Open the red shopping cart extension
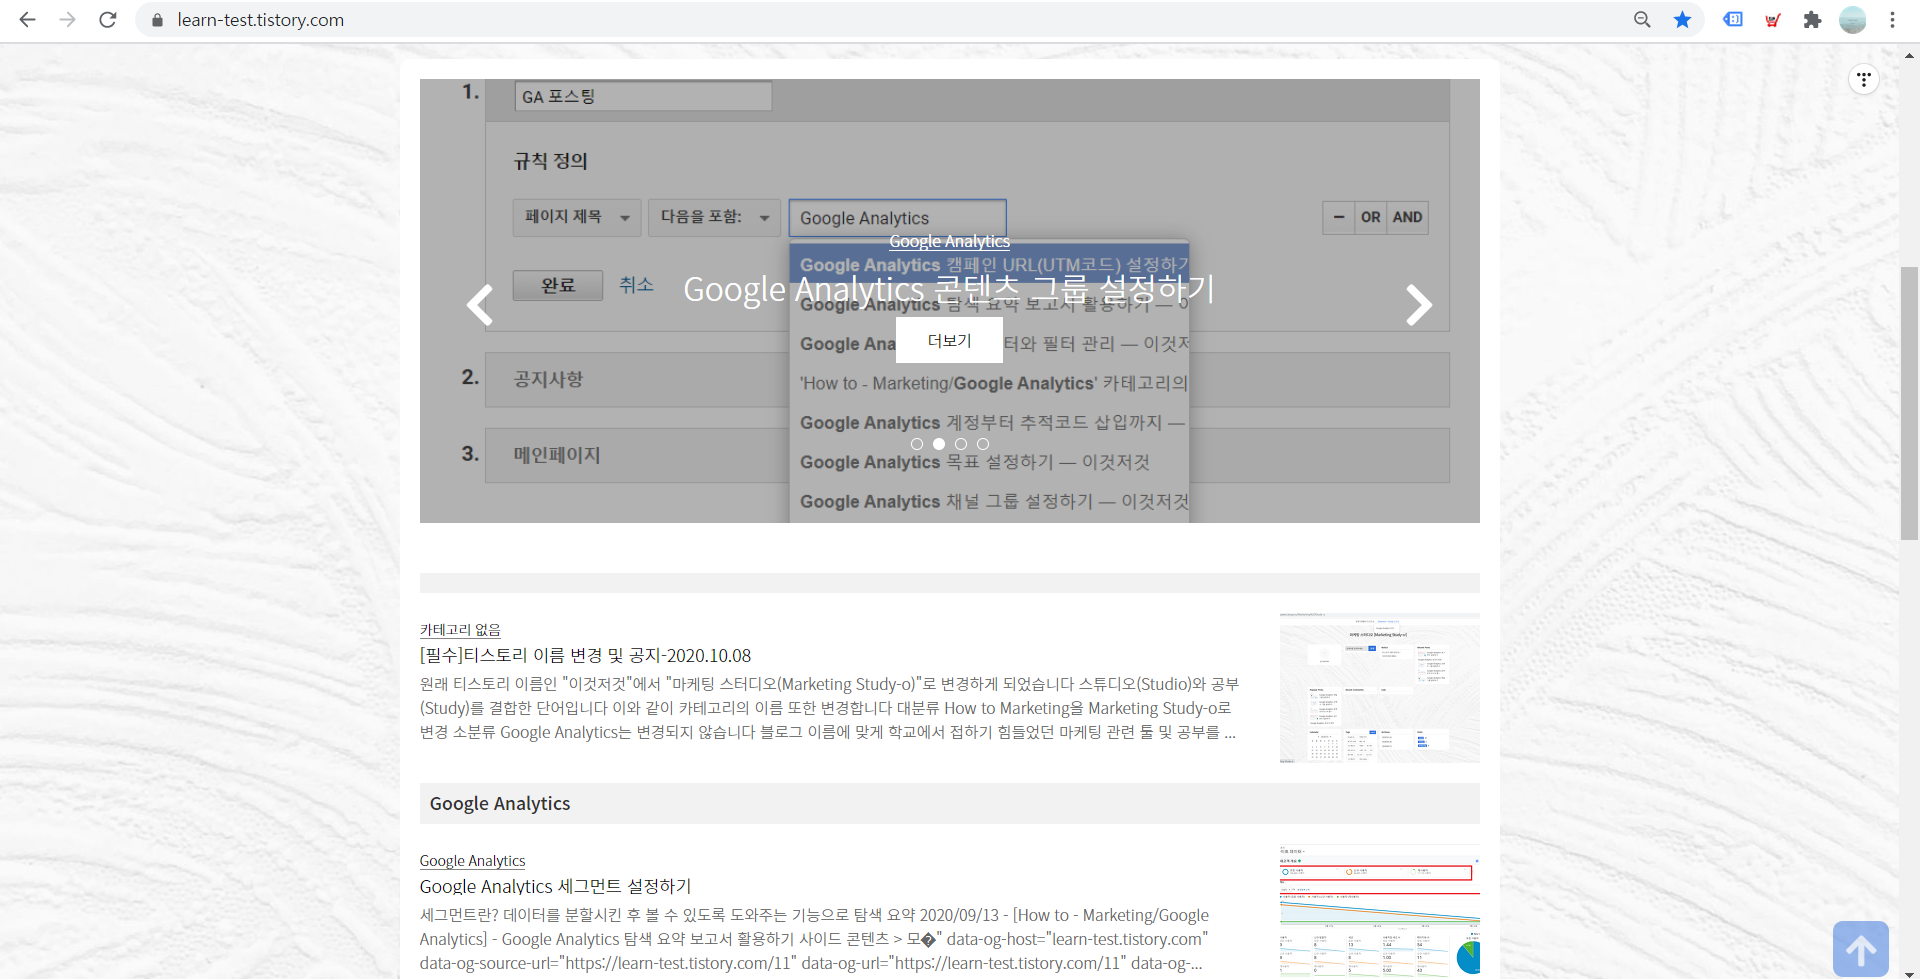 1773,20
